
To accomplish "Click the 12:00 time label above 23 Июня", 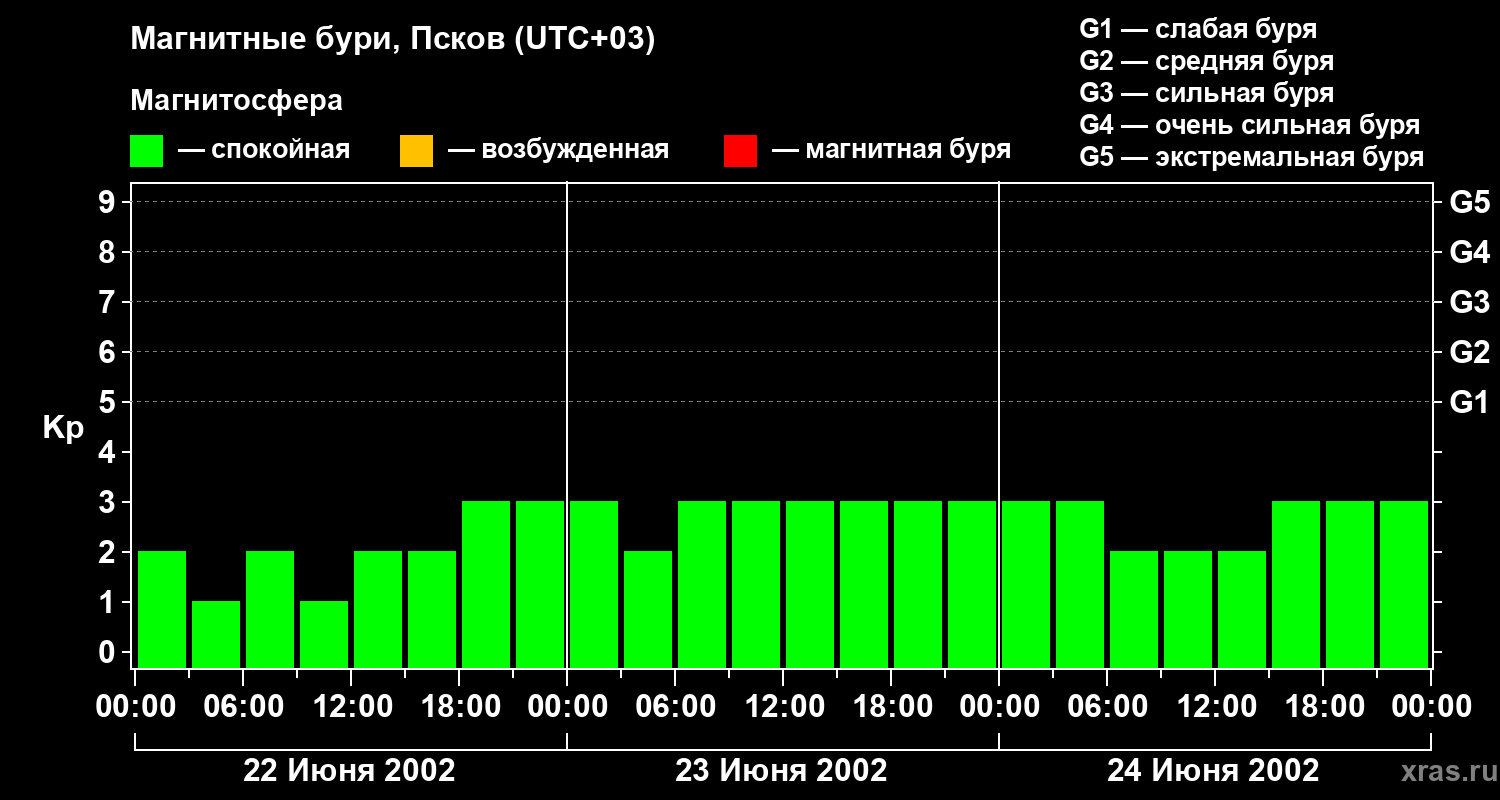I will coord(783,707).
